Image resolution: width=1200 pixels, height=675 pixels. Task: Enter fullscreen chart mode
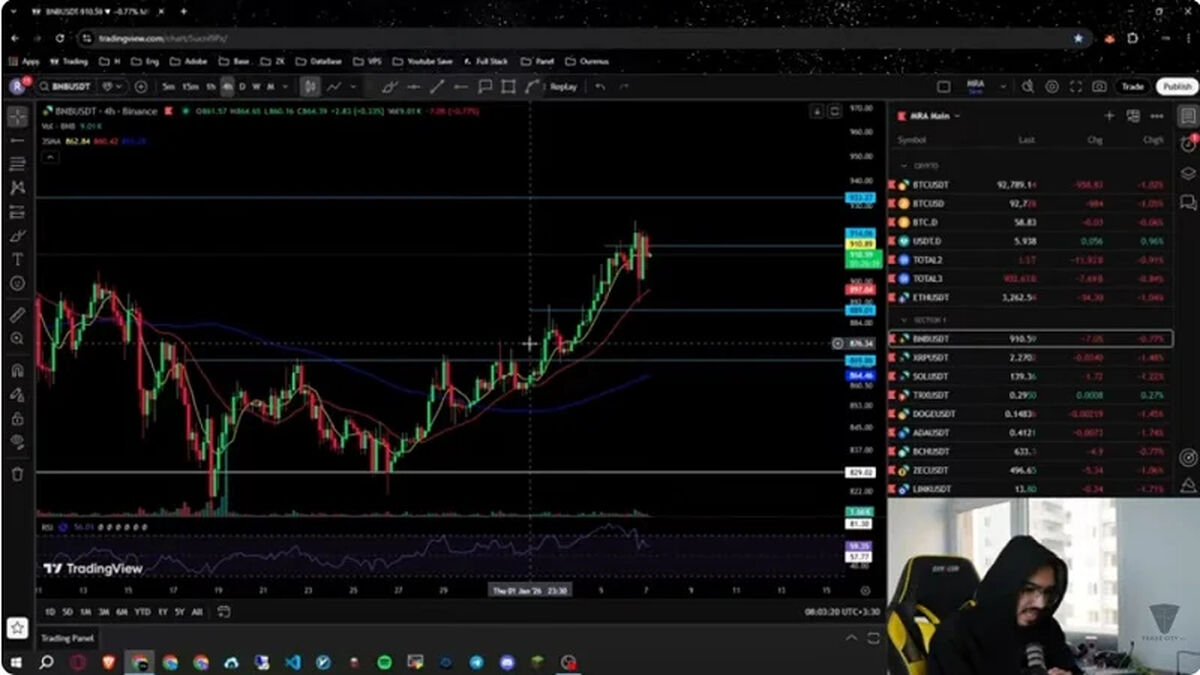point(1076,87)
